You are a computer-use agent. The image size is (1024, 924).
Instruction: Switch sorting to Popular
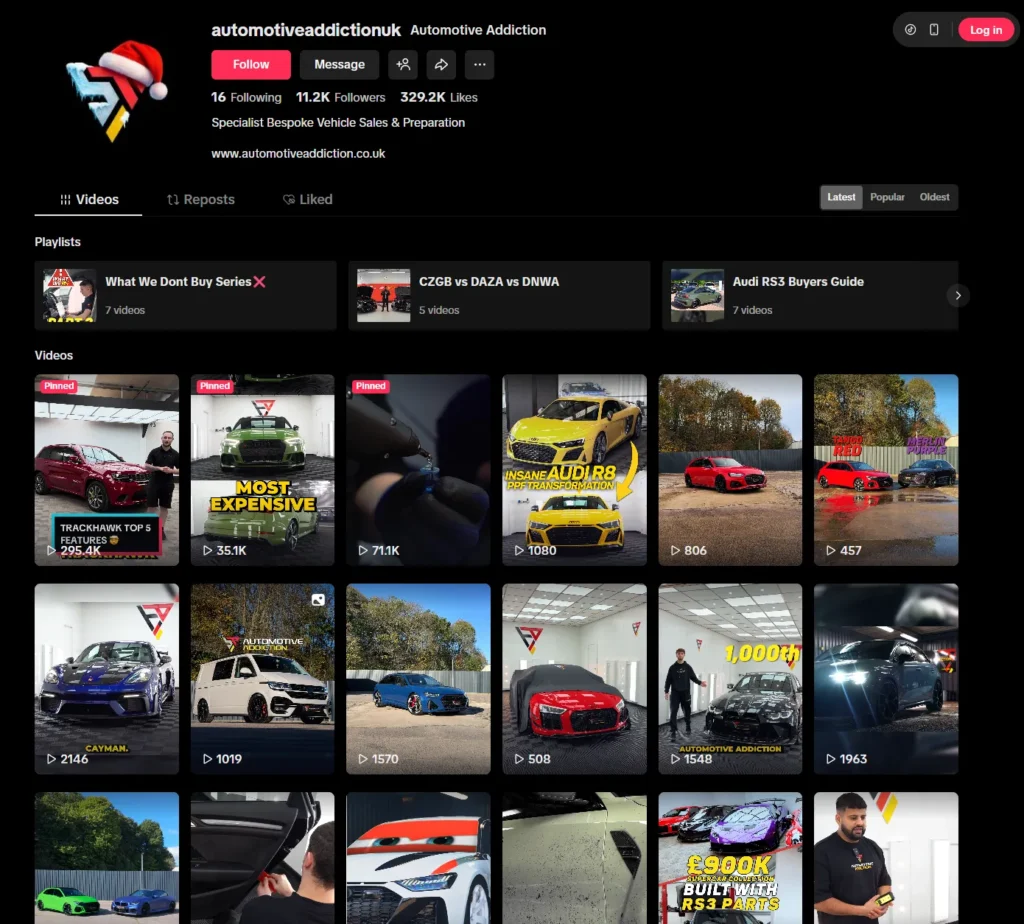tap(887, 197)
